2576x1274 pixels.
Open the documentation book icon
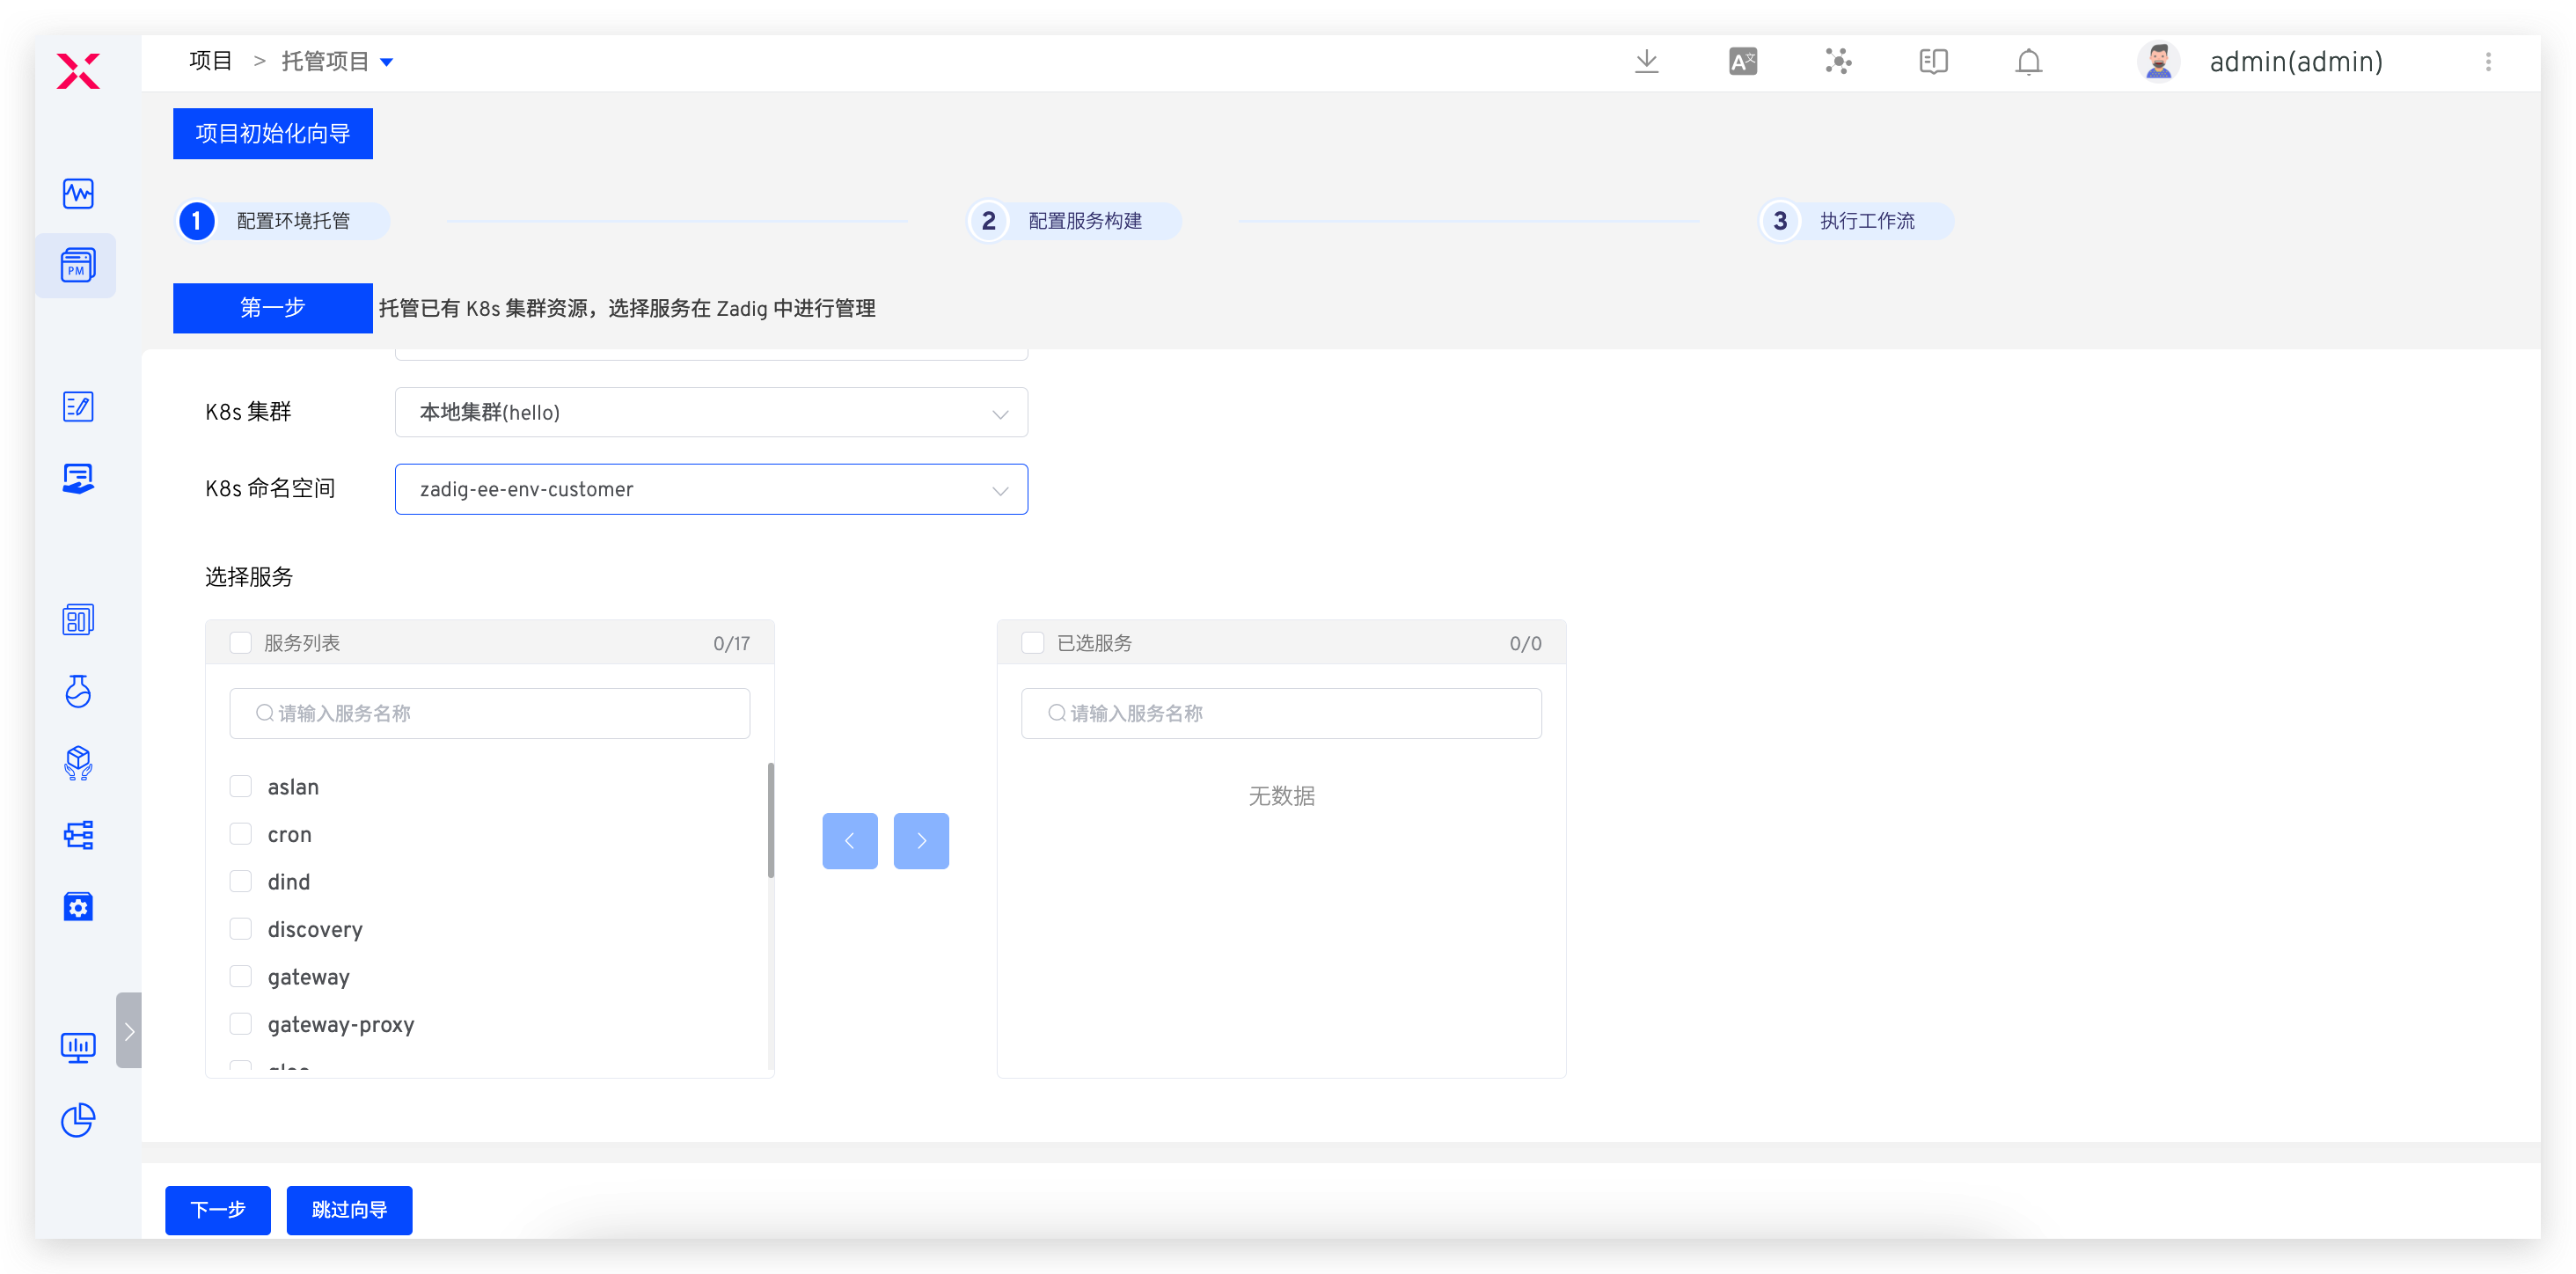coord(1932,61)
